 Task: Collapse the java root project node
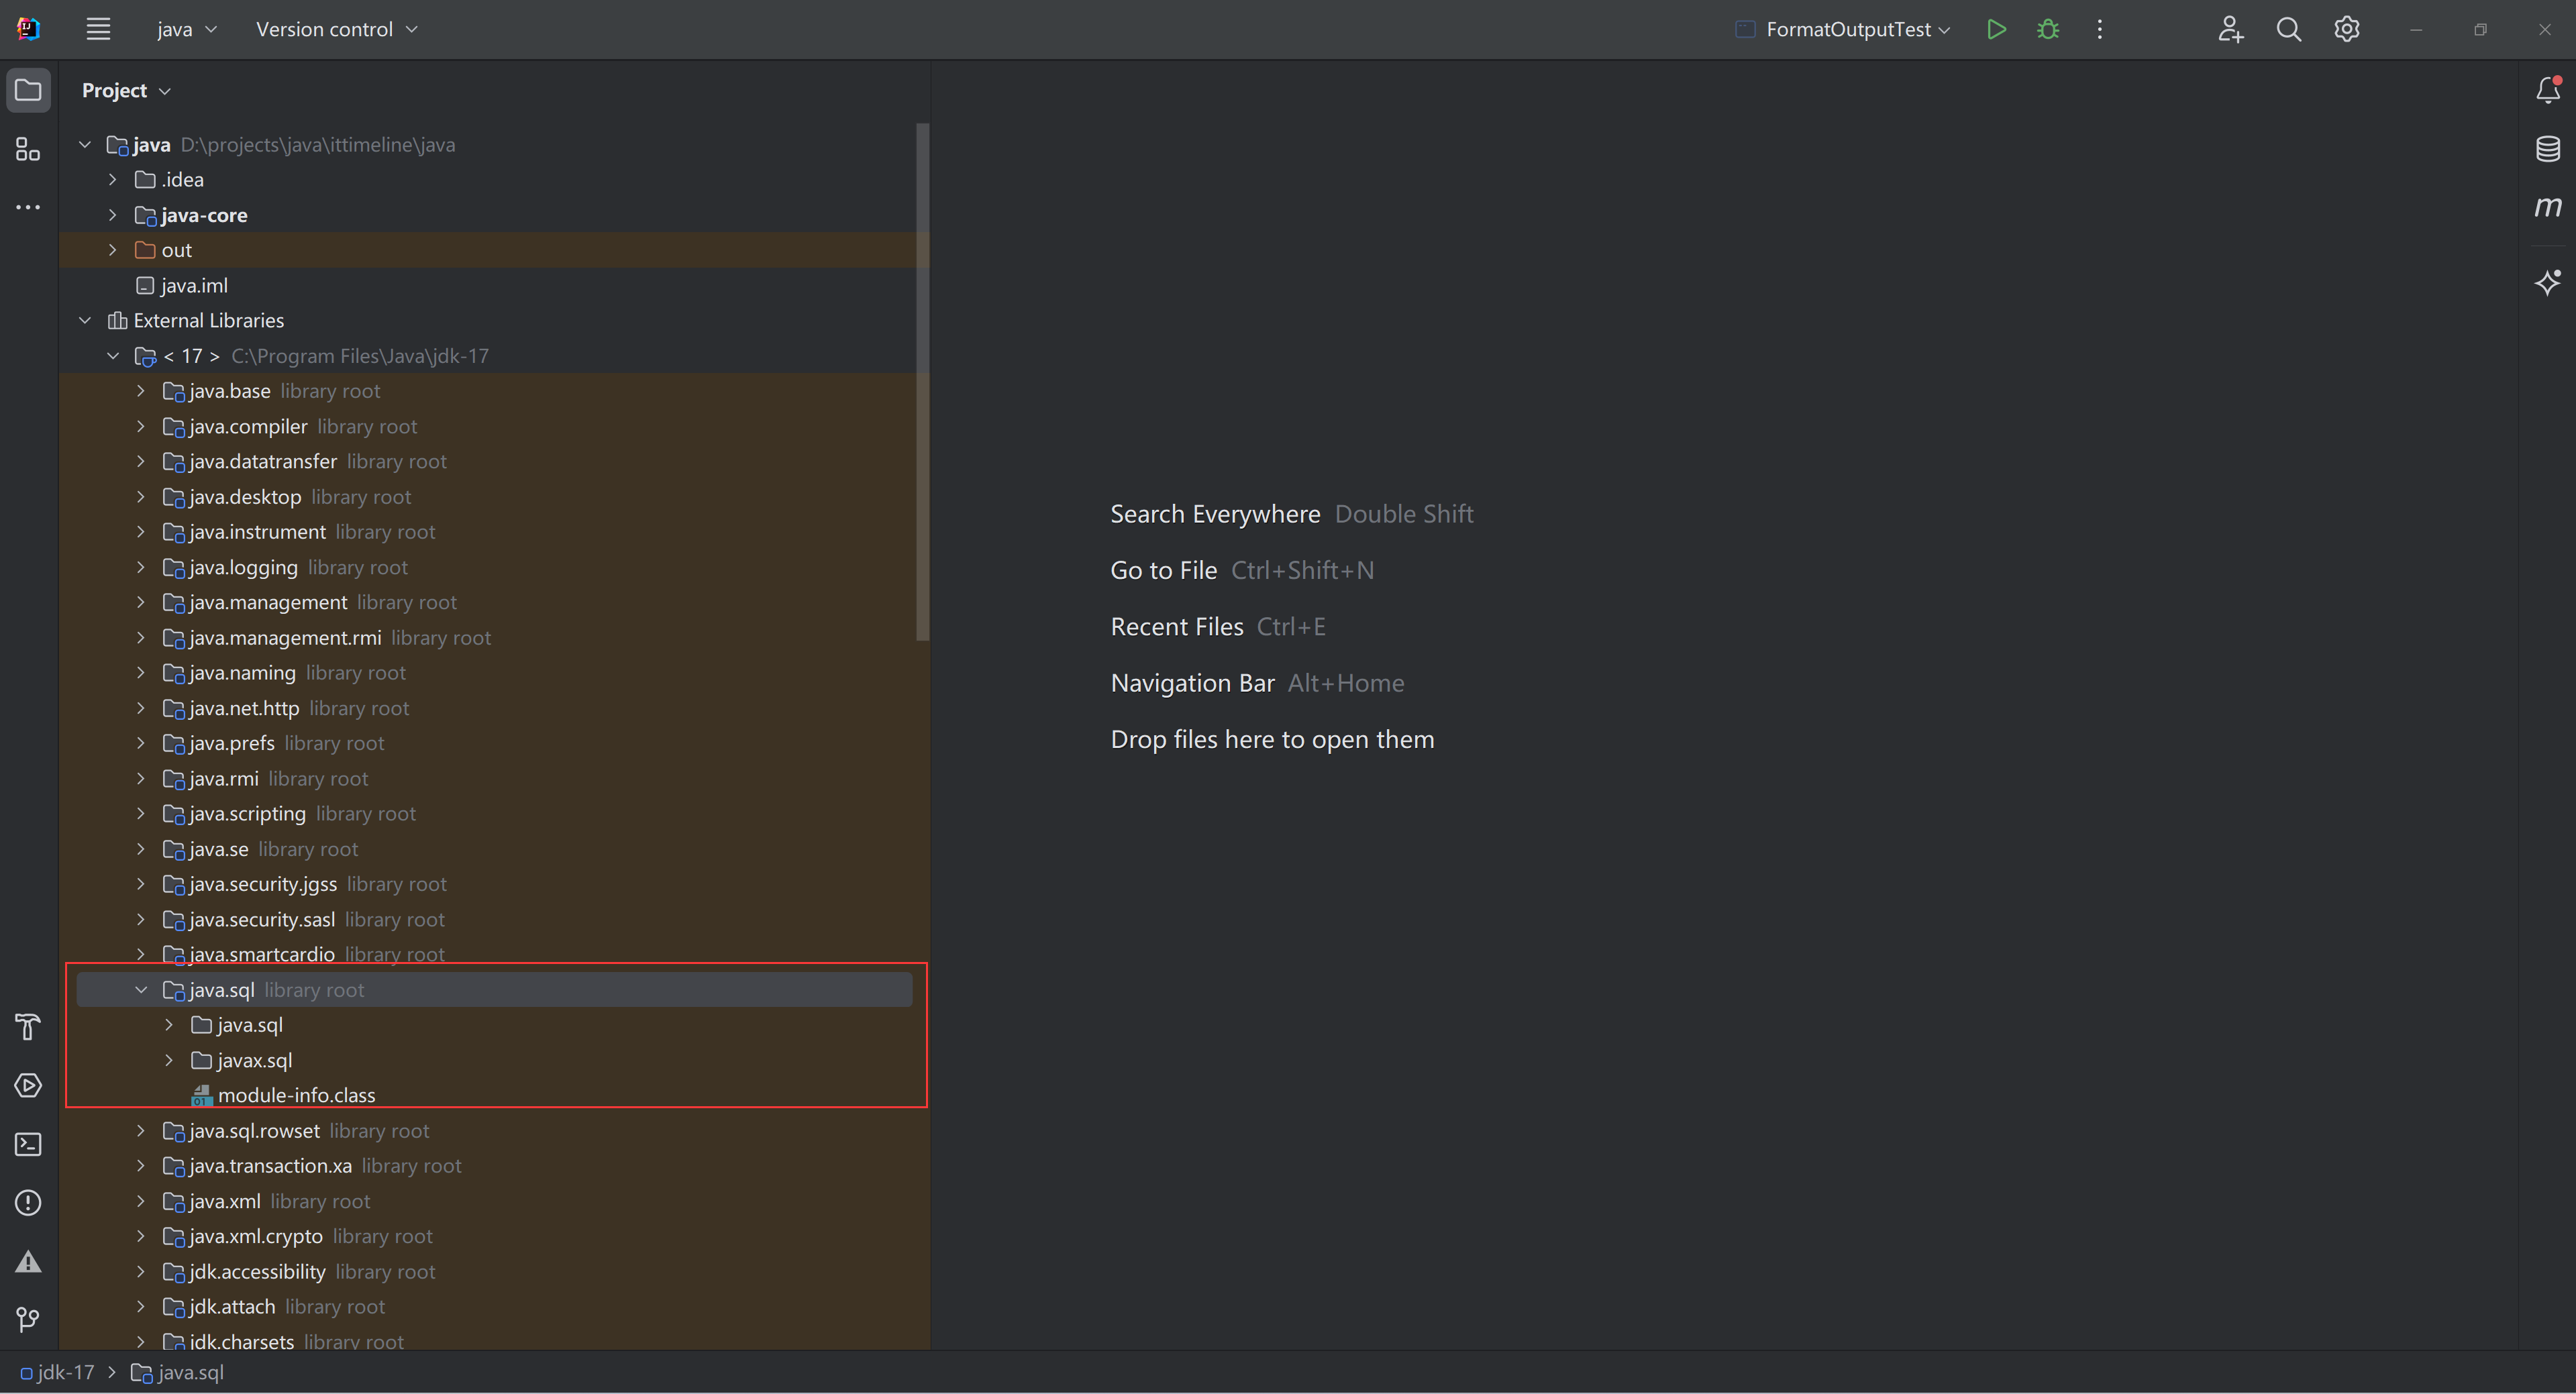[x=85, y=145]
